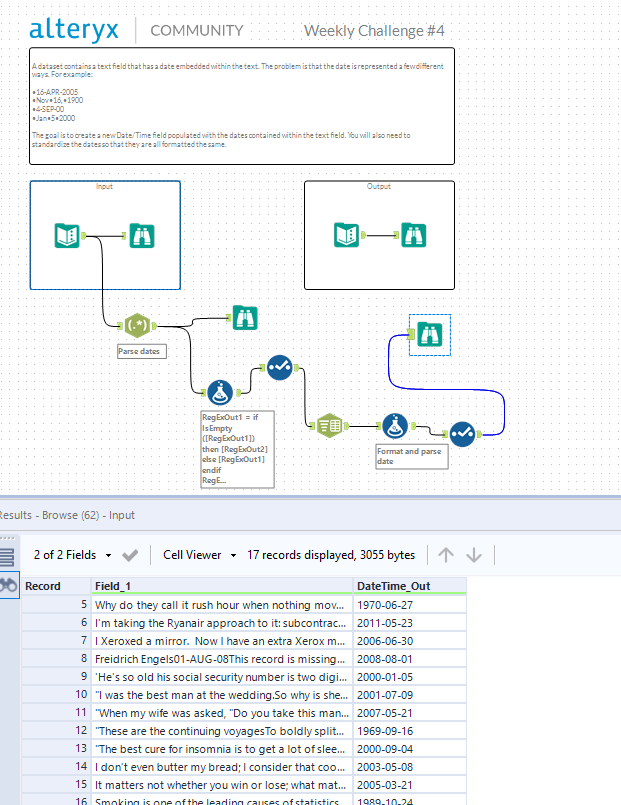Viewport: 621px width, 805px height.
Task: Click the down arrow to next record
Action: pos(474,555)
